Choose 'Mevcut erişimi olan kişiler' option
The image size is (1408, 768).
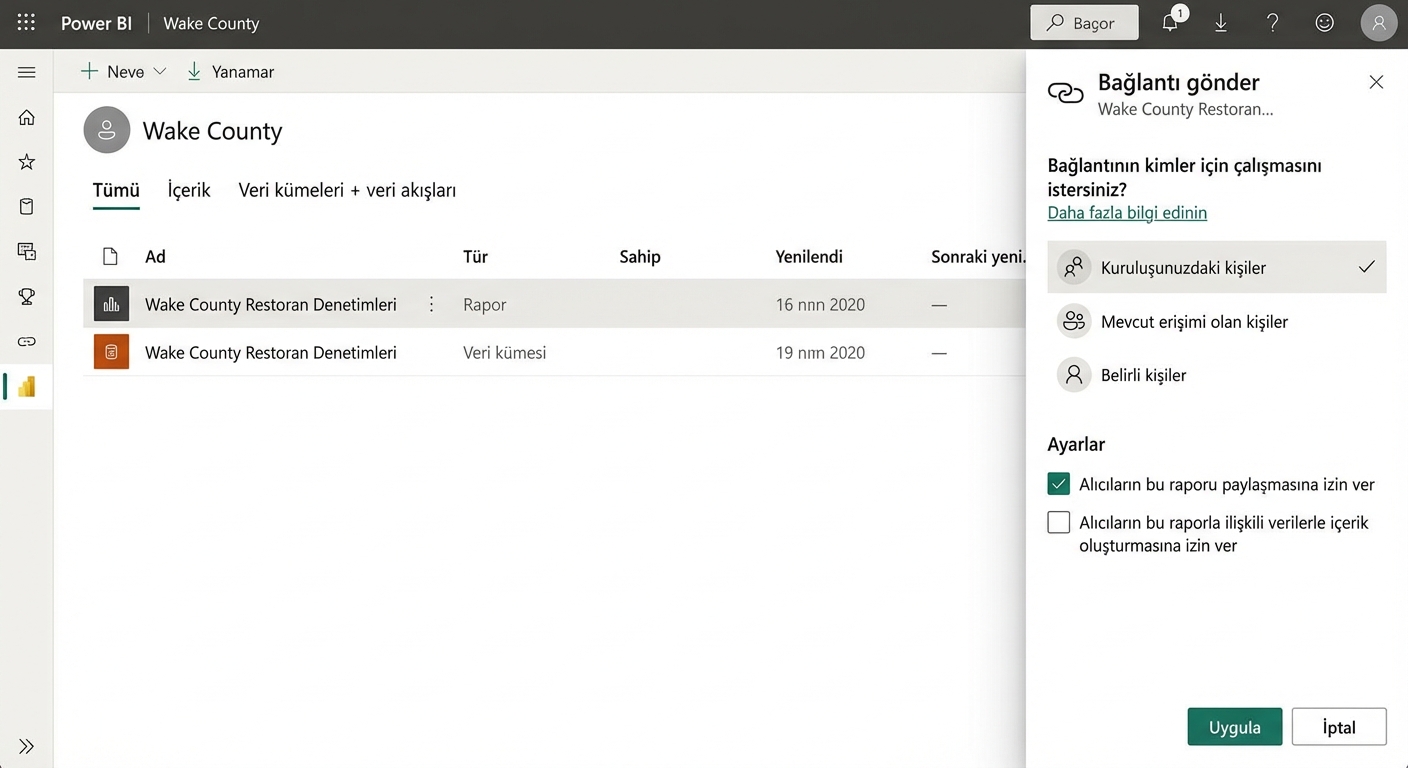pos(1194,322)
